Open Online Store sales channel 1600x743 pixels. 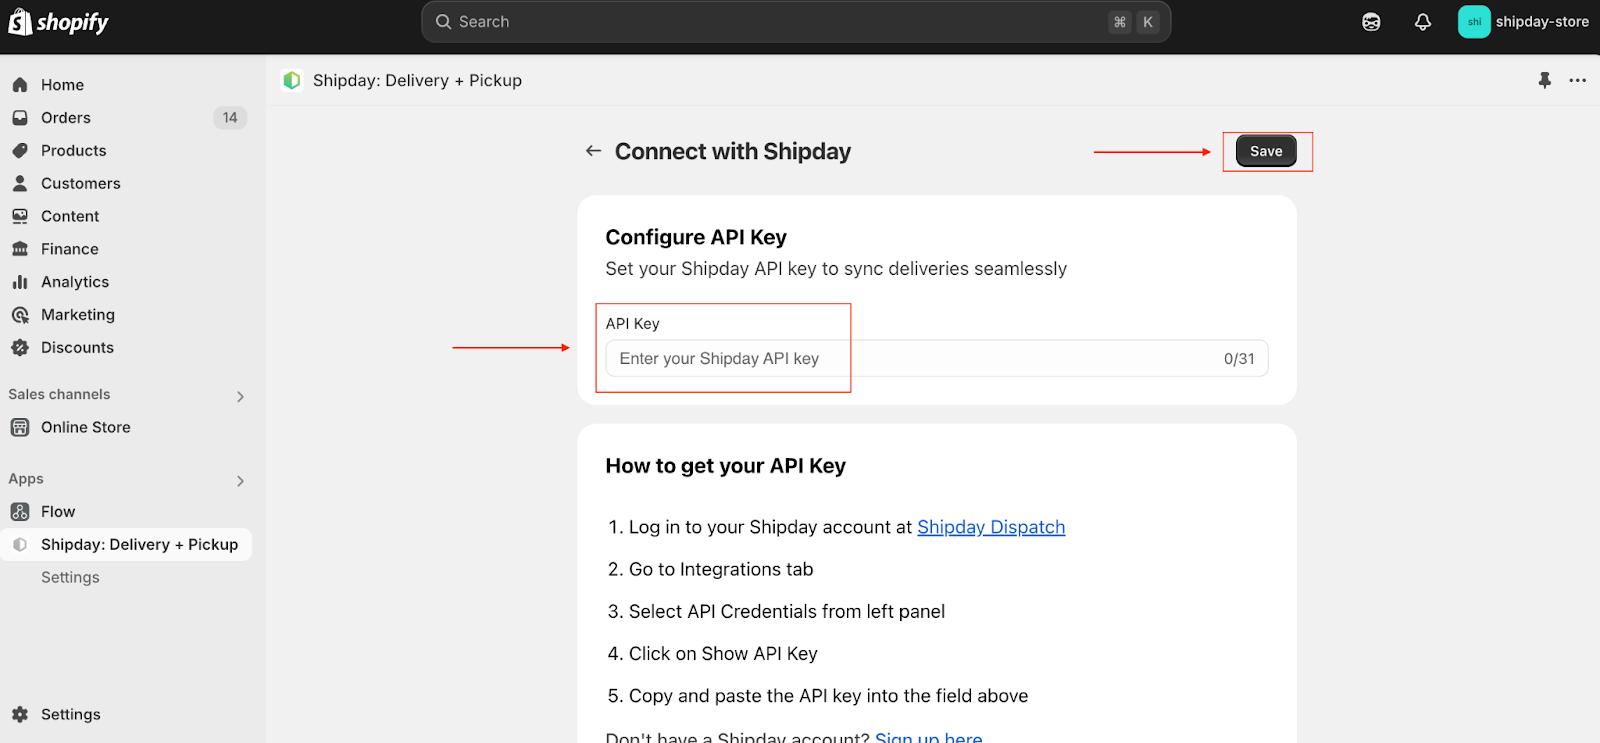pyautogui.click(x=86, y=427)
